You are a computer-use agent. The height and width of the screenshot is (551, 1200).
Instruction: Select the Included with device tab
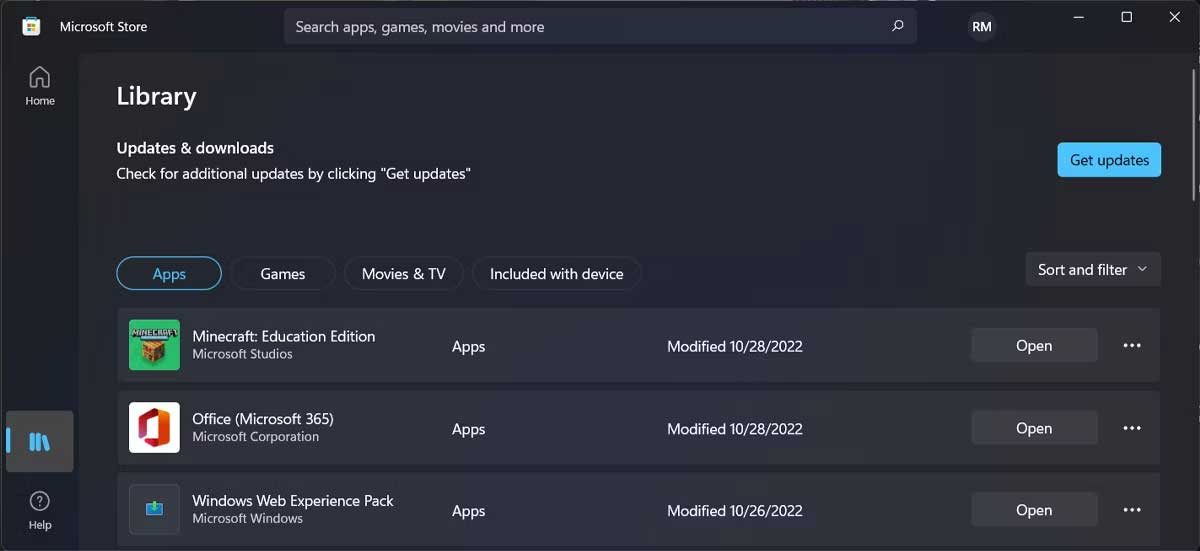tap(556, 274)
